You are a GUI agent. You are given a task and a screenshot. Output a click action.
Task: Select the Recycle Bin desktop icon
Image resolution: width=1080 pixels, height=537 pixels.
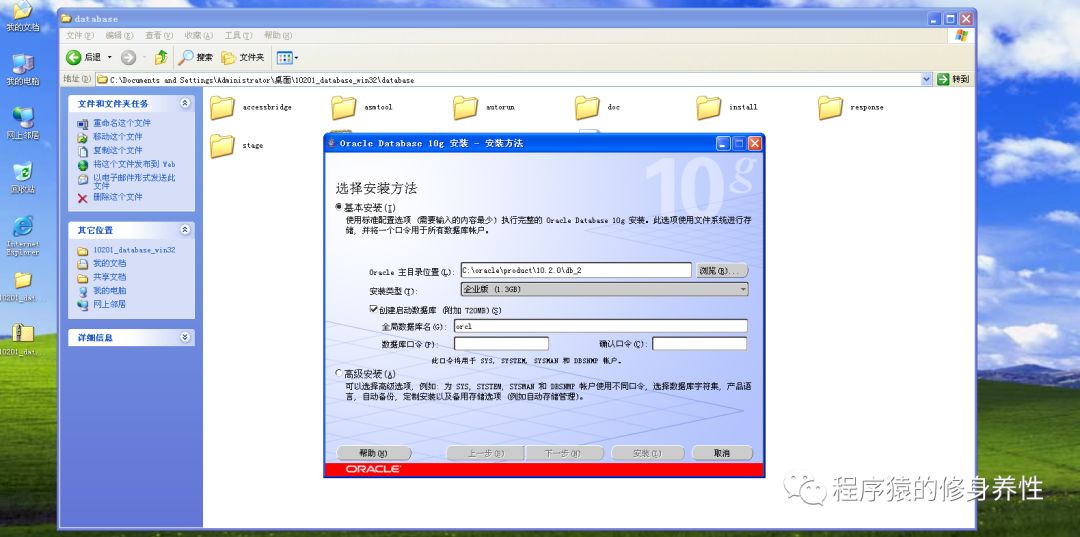(x=23, y=177)
